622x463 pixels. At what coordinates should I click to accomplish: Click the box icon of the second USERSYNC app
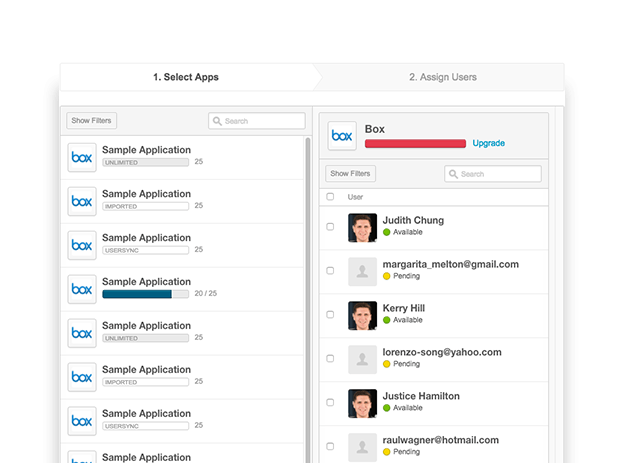coord(82,421)
